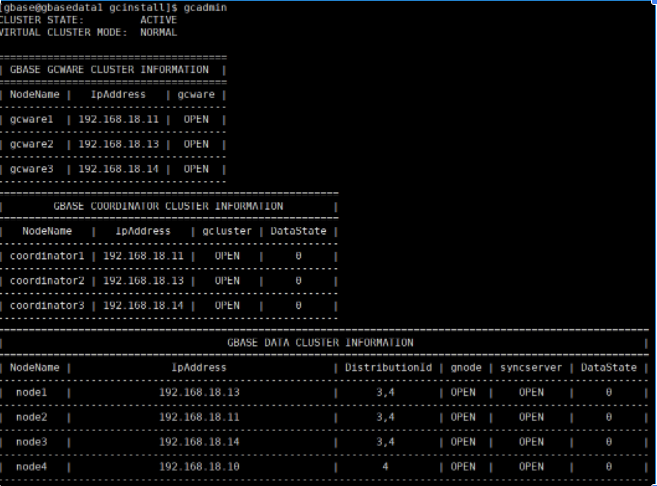Click the gcware2 node name
Screen dimensions: 657x486
click(31, 144)
